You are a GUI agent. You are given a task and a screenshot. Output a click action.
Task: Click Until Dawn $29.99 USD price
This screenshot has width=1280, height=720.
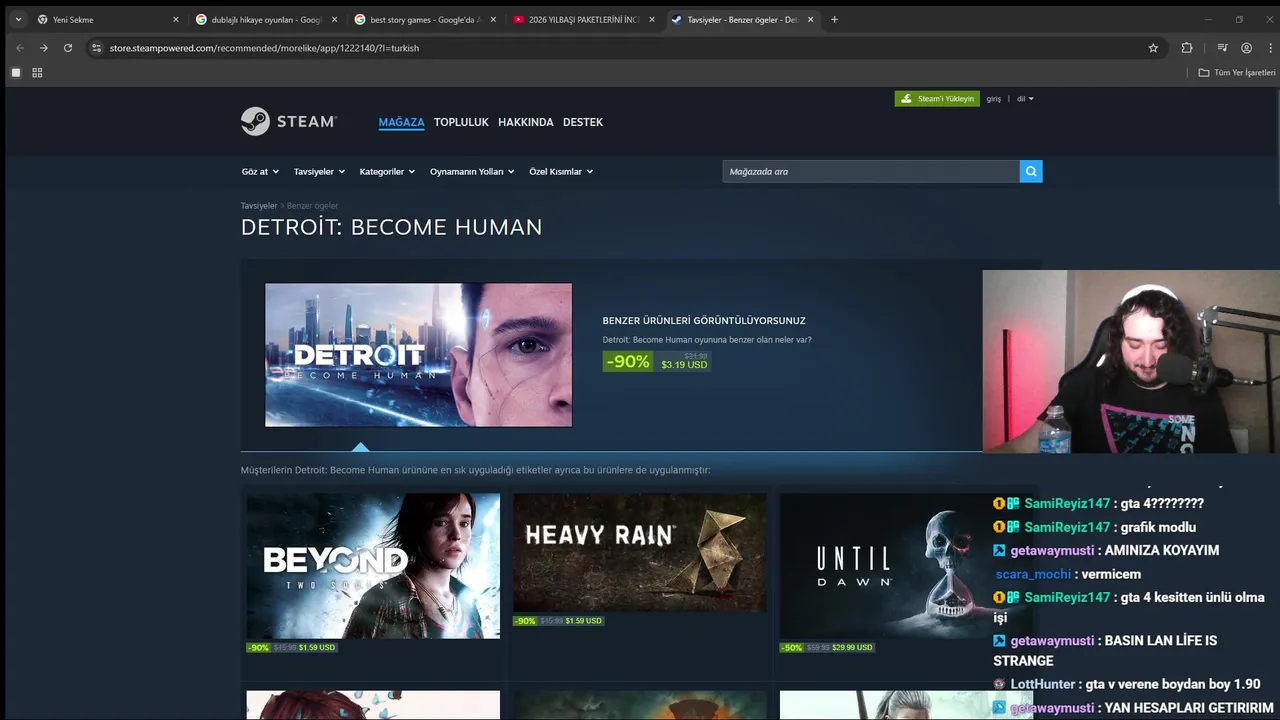(853, 648)
